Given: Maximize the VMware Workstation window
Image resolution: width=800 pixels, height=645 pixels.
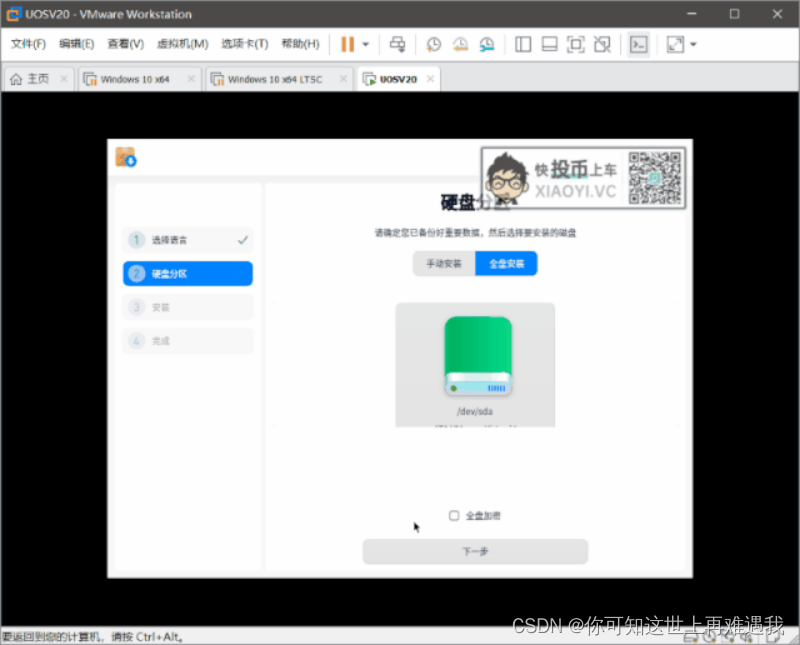Looking at the screenshot, I should pyautogui.click(x=734, y=14).
